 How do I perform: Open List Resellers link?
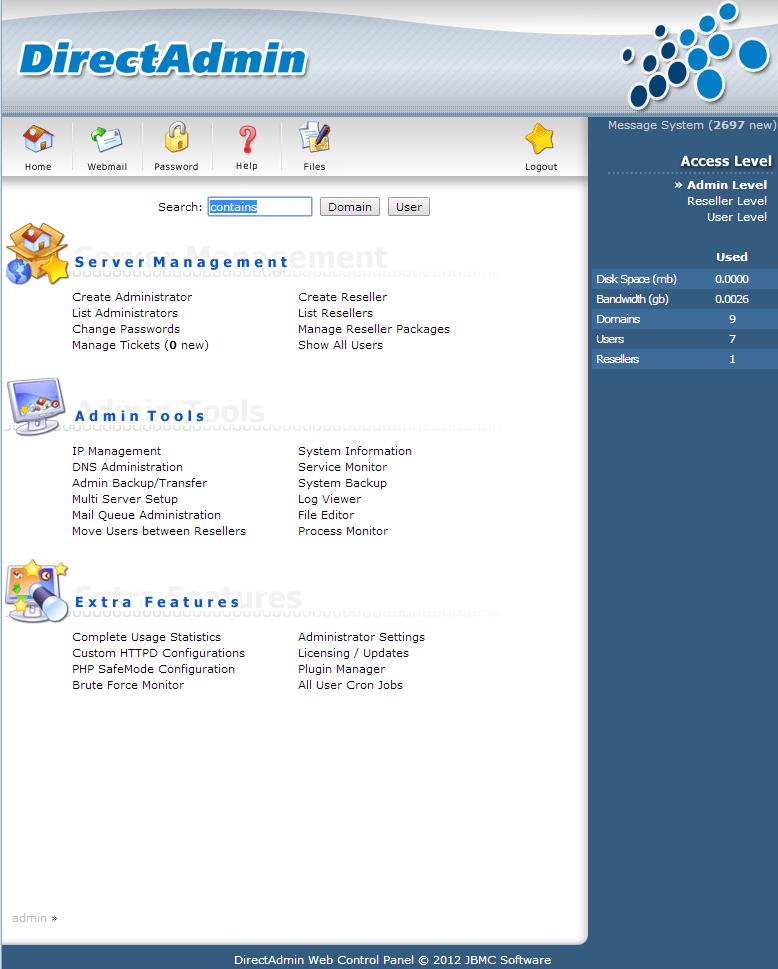coord(336,313)
